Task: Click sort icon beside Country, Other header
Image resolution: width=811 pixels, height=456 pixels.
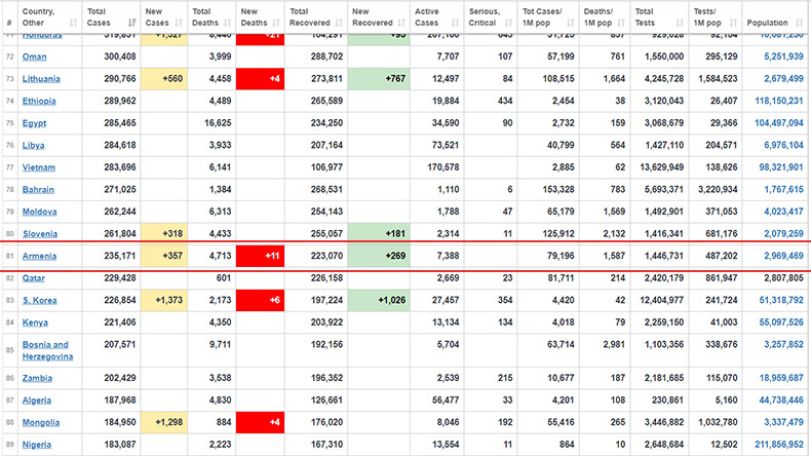Action: click(x=73, y=23)
